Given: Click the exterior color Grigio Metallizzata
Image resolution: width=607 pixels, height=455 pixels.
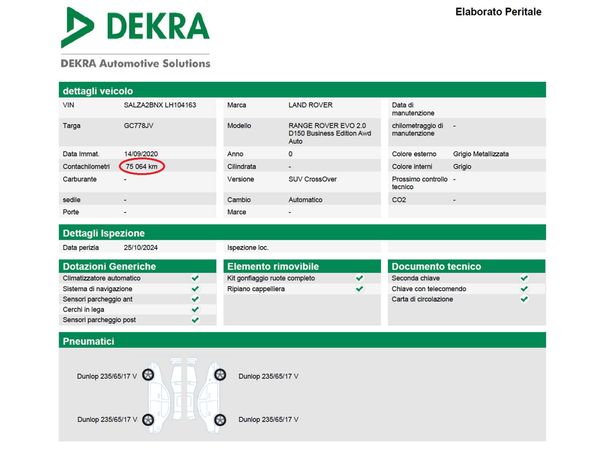Looking at the screenshot, I should [481, 154].
